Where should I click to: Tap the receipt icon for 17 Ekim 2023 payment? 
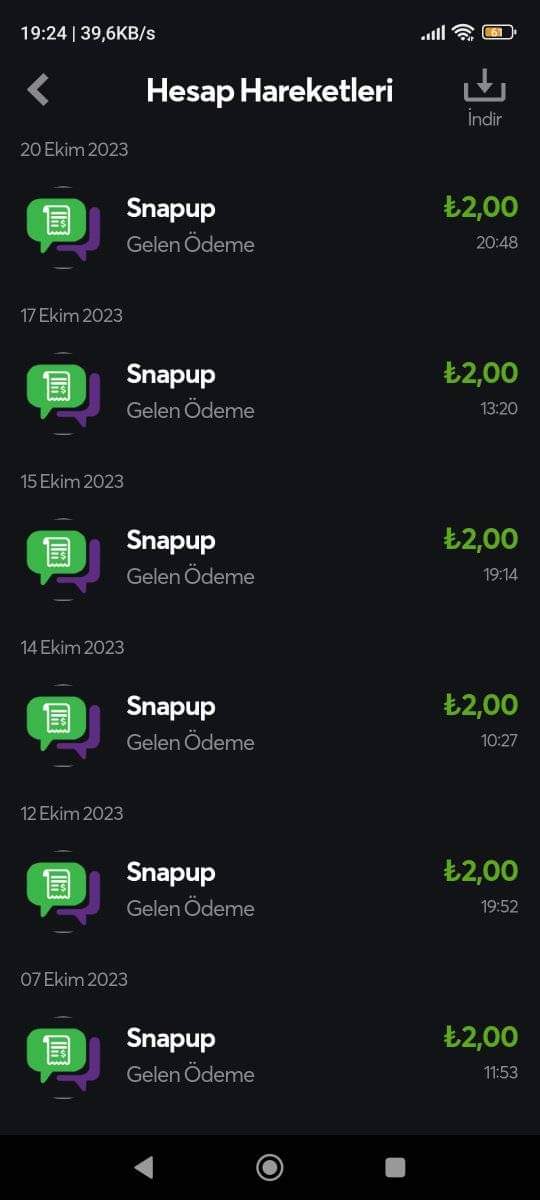[64, 393]
